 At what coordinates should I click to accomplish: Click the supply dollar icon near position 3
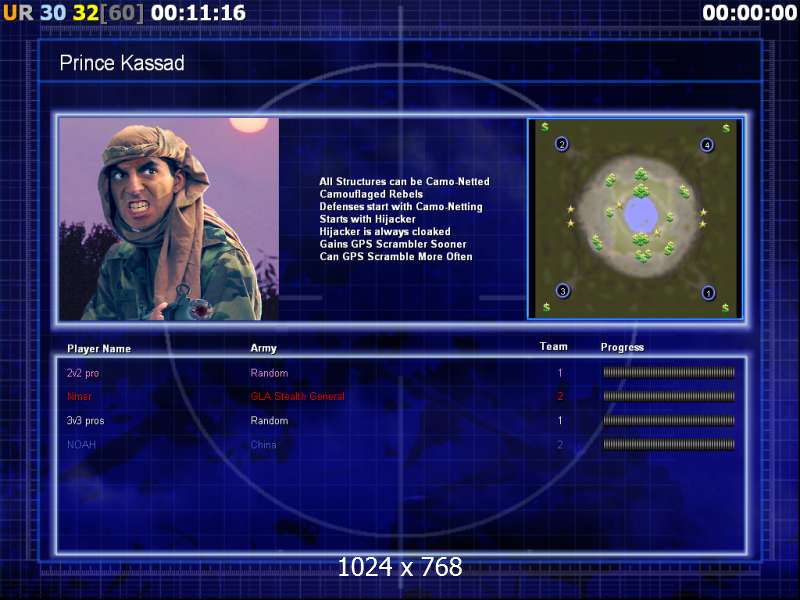[x=546, y=307]
